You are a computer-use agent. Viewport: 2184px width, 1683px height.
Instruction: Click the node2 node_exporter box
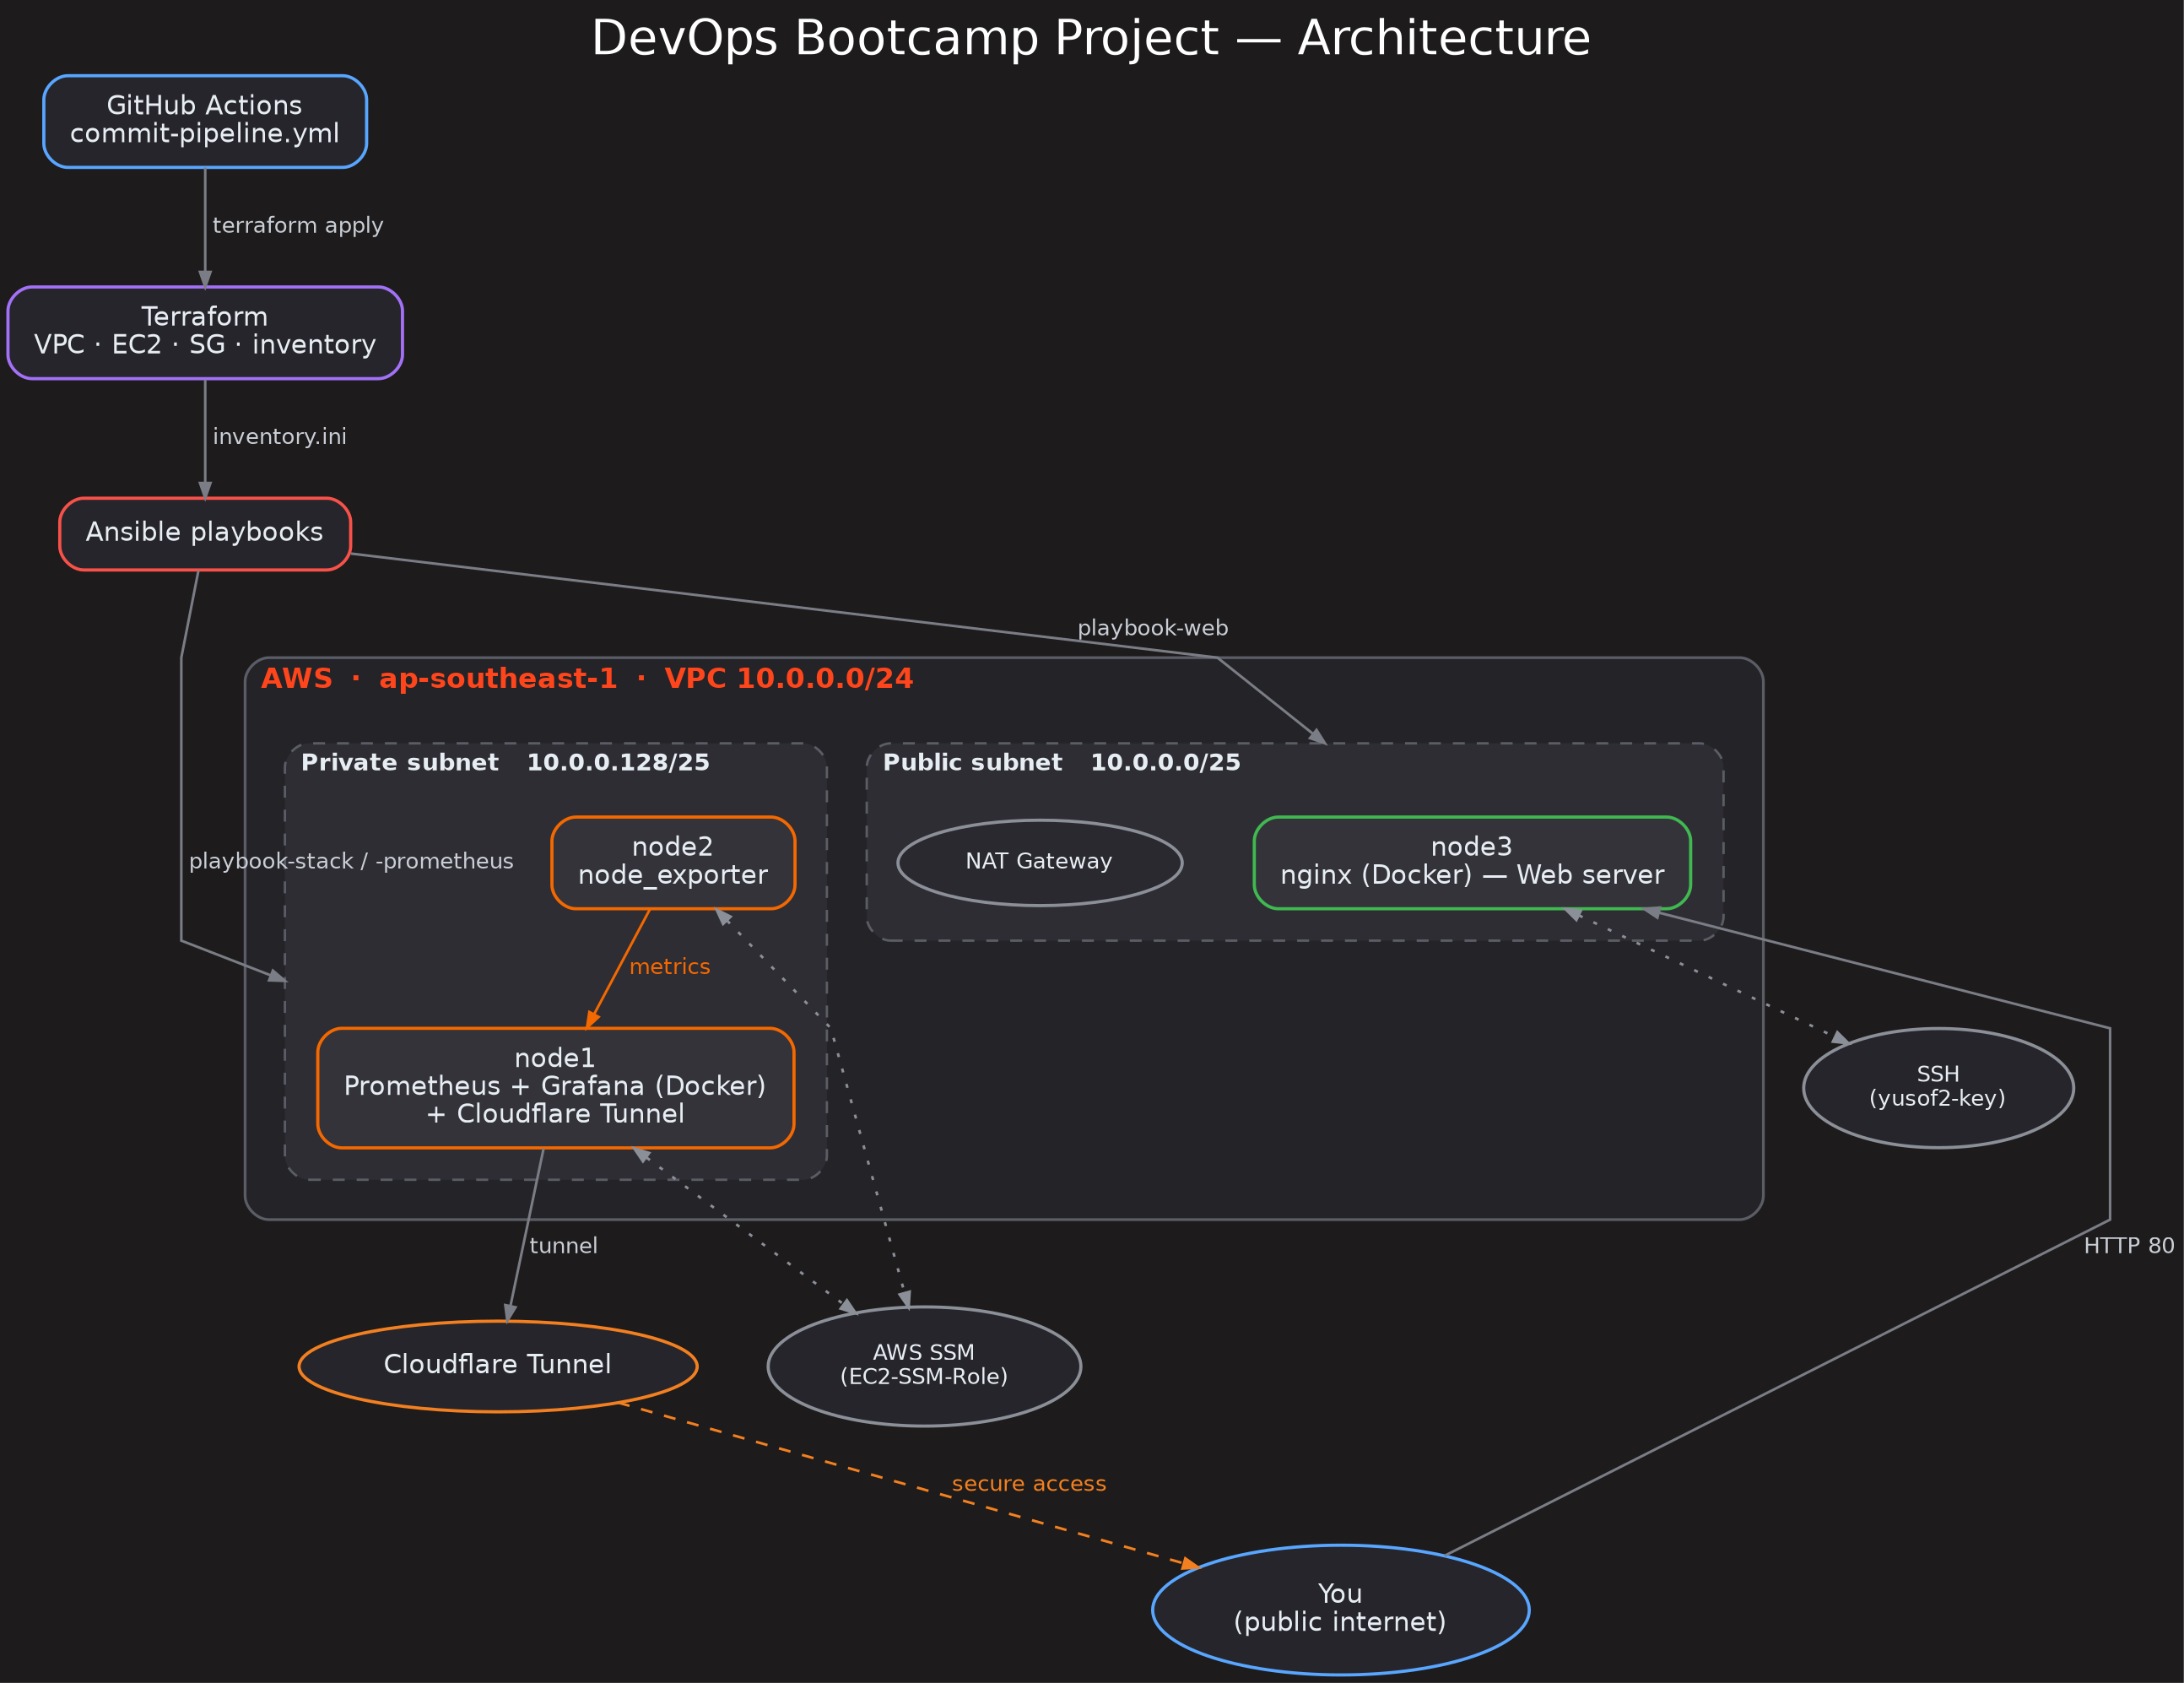[x=673, y=863]
